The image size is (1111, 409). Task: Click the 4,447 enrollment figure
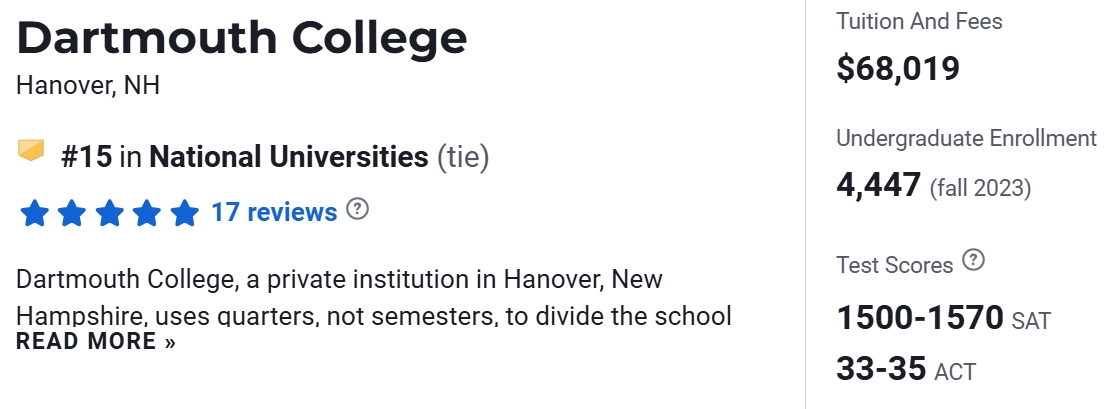pyautogui.click(x=878, y=185)
